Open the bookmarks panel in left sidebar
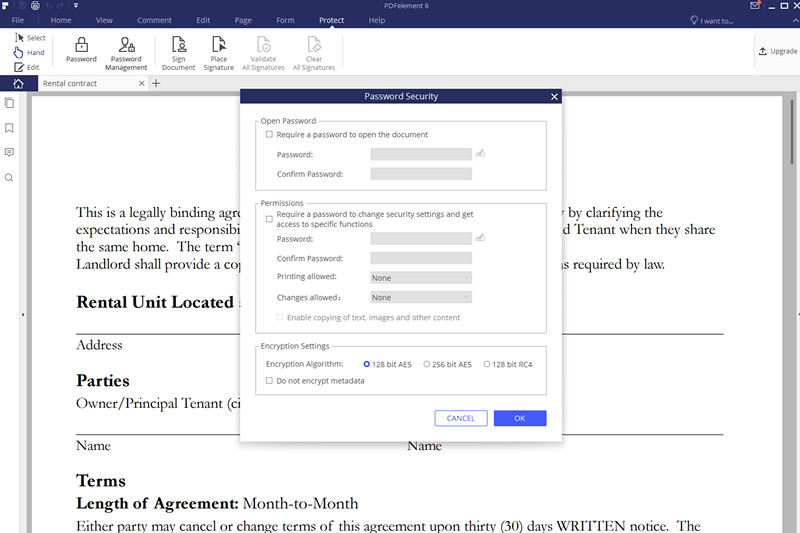The image size is (800, 533). tap(9, 128)
